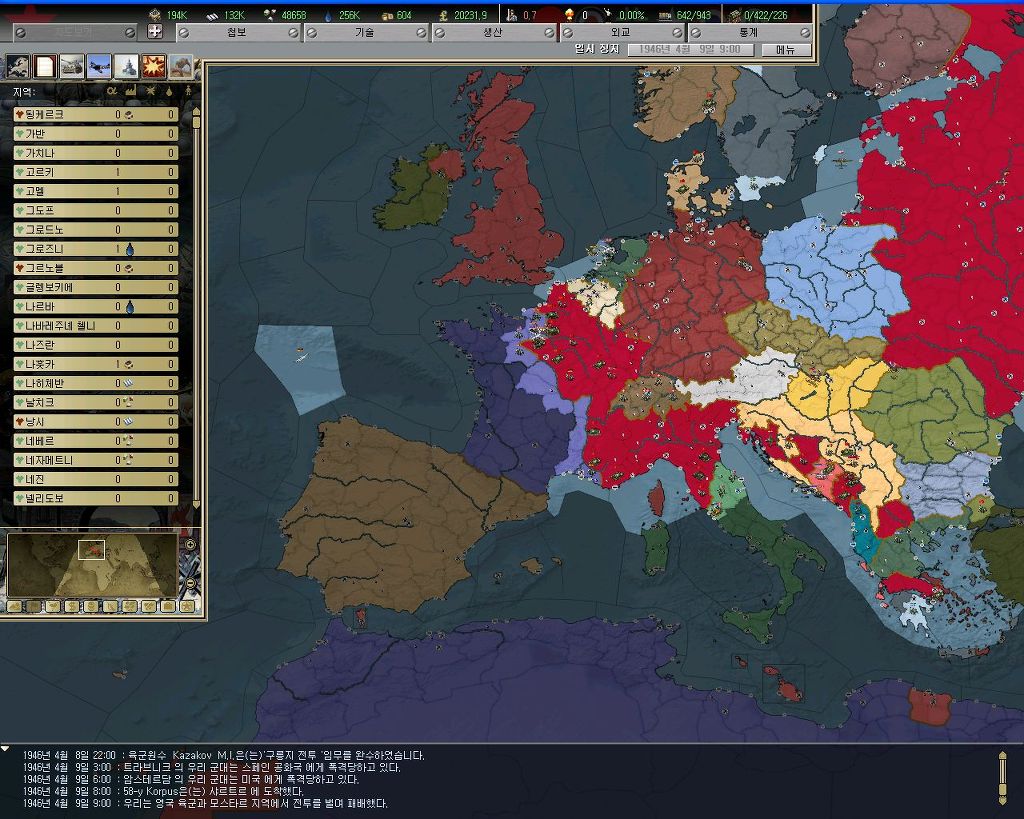Select province row 나르바

coord(96,306)
